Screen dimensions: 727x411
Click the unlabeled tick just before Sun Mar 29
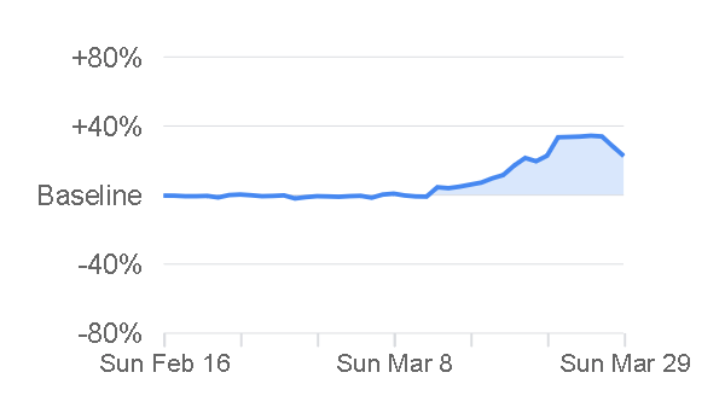pyautogui.click(x=548, y=340)
